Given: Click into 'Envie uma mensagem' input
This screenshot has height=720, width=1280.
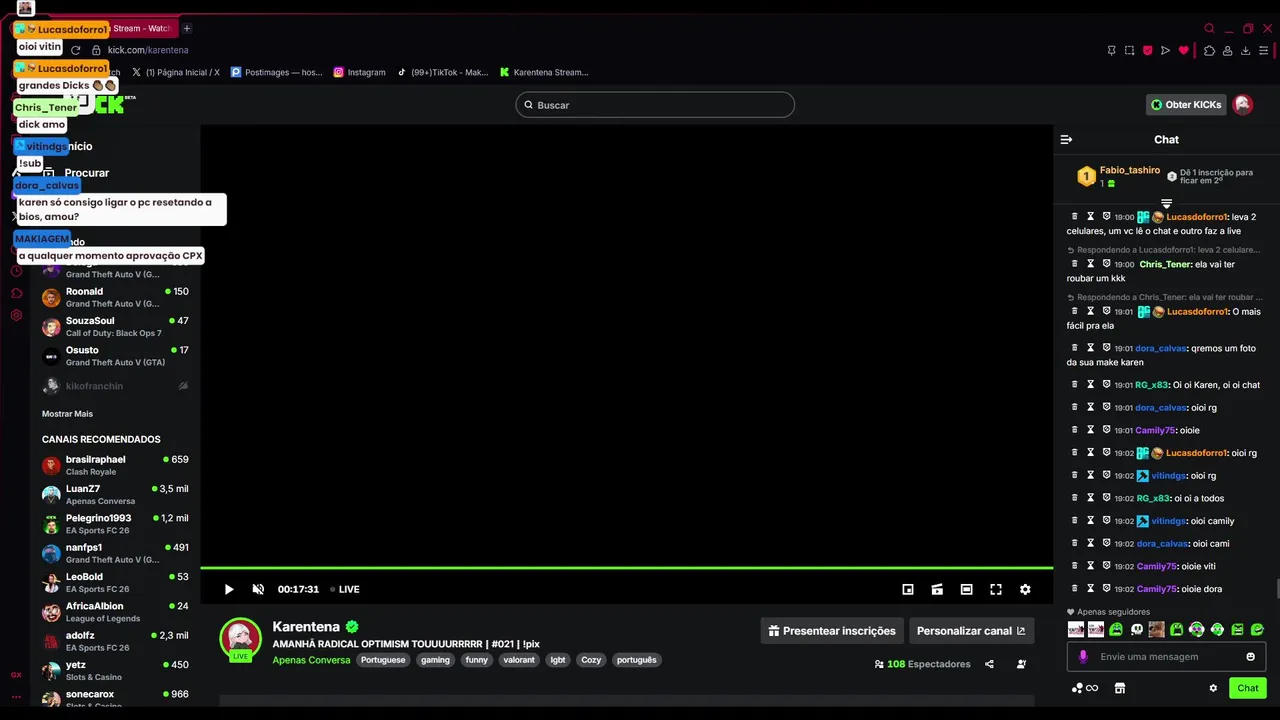Looking at the screenshot, I should point(1165,657).
